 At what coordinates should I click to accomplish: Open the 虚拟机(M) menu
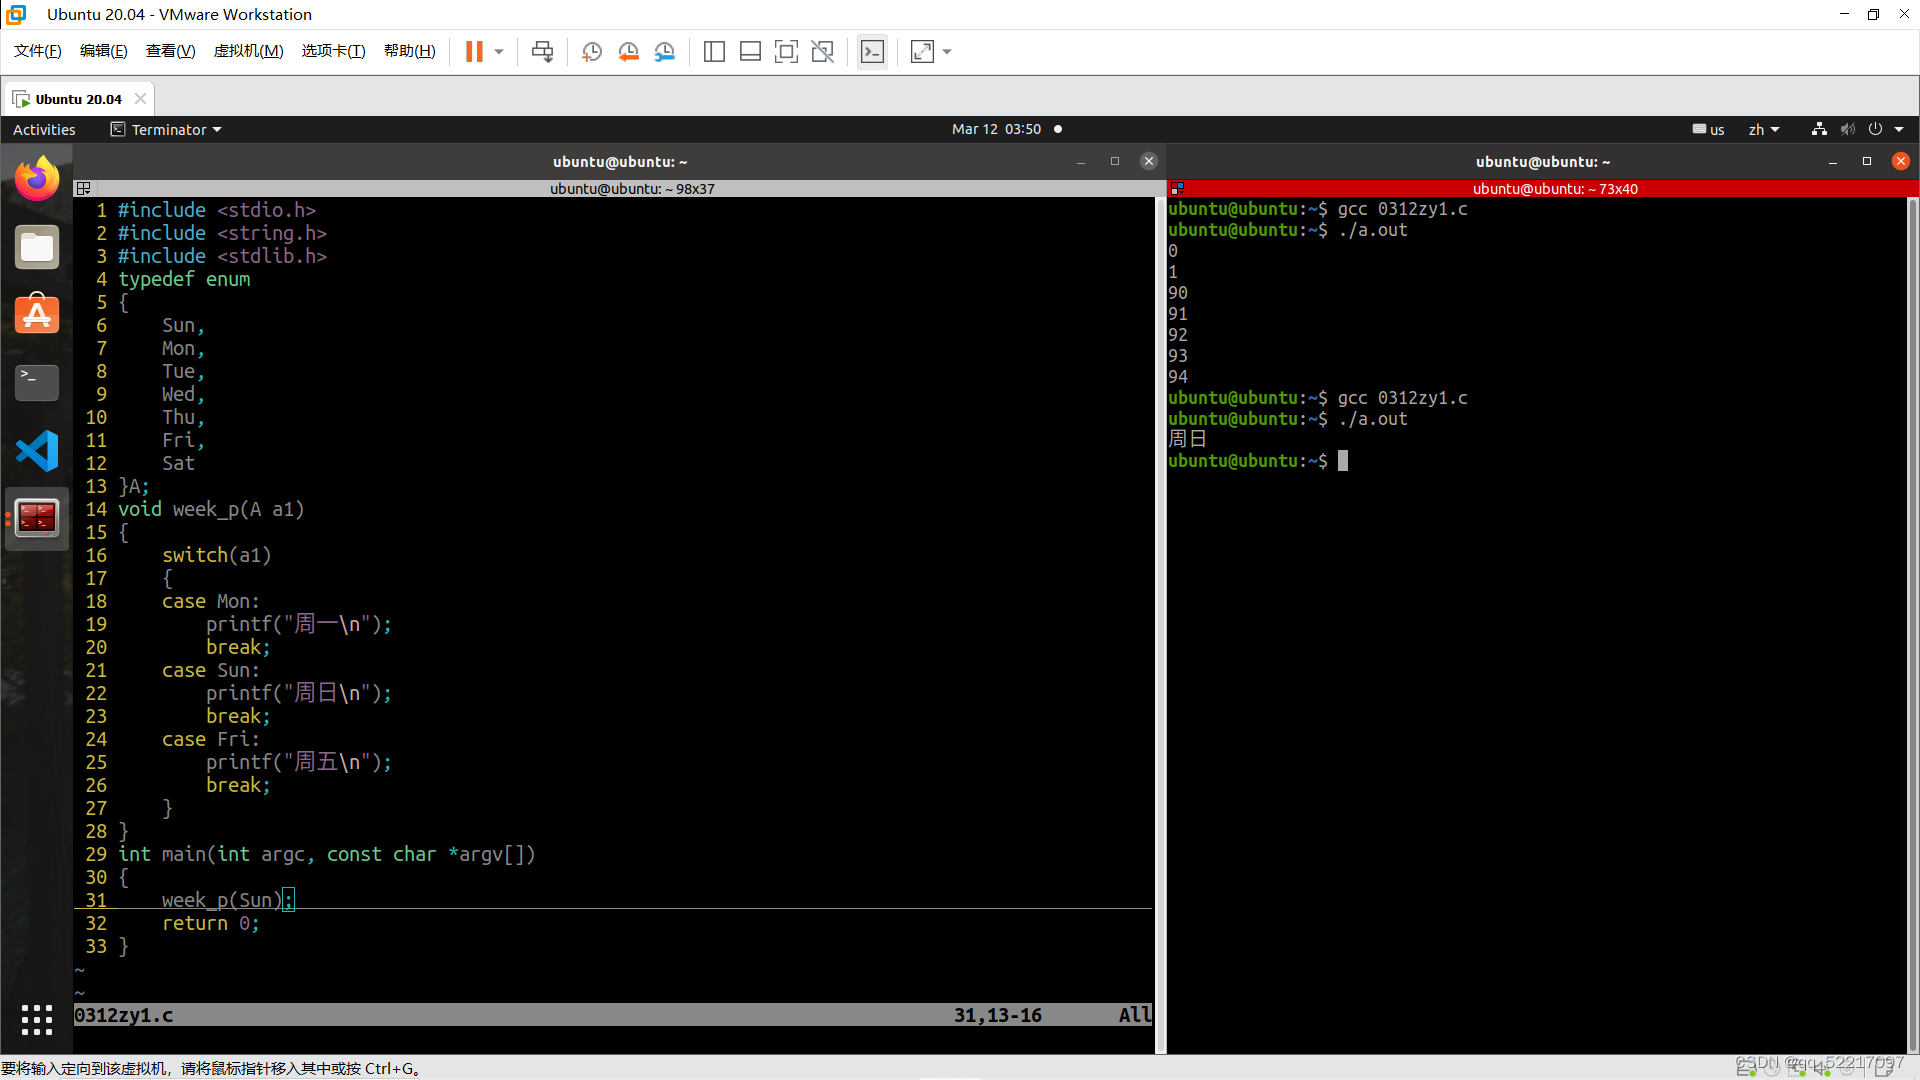point(248,51)
